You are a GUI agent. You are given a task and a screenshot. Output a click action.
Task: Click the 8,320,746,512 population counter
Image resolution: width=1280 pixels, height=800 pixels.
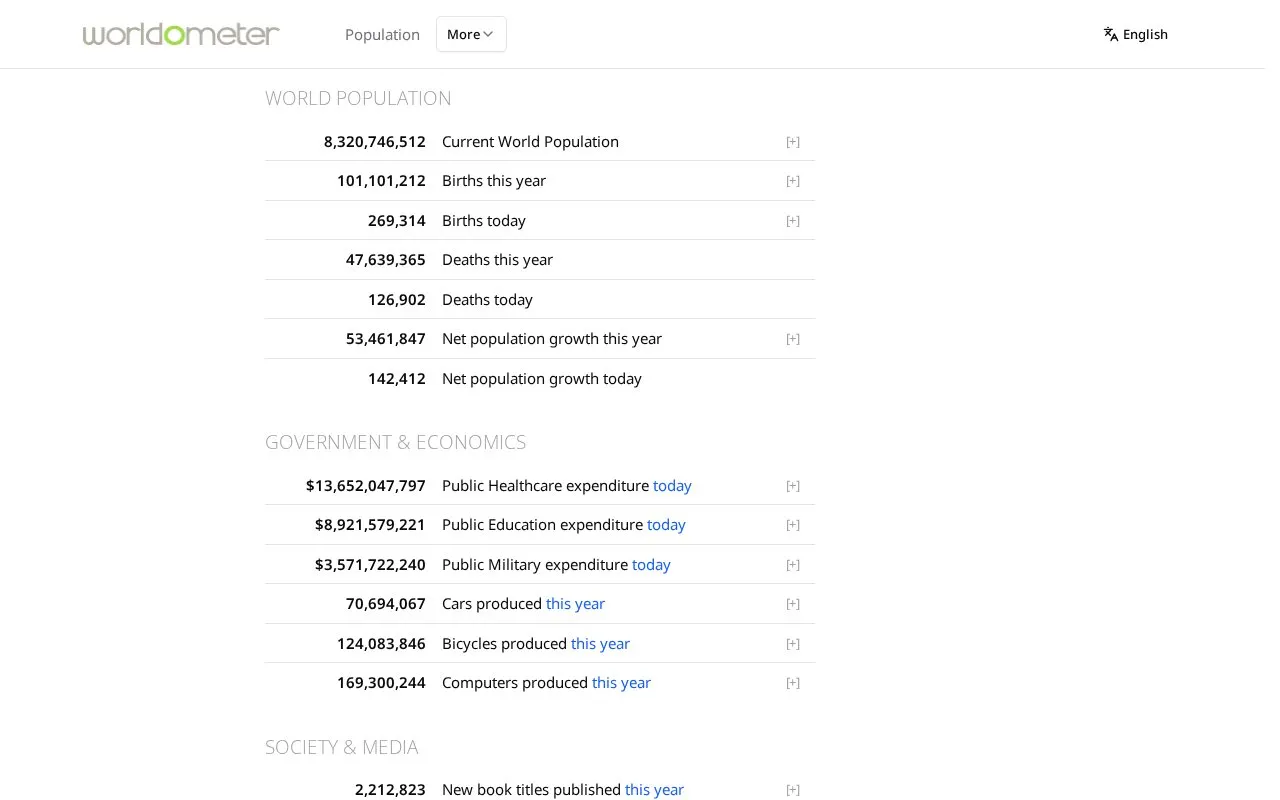(375, 142)
